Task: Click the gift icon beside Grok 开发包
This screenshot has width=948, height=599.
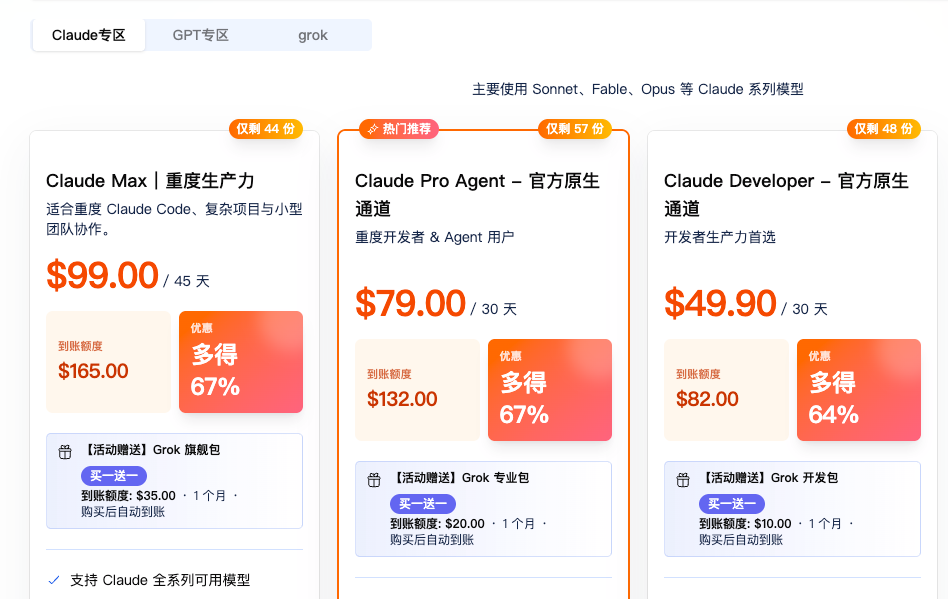Action: point(683,480)
